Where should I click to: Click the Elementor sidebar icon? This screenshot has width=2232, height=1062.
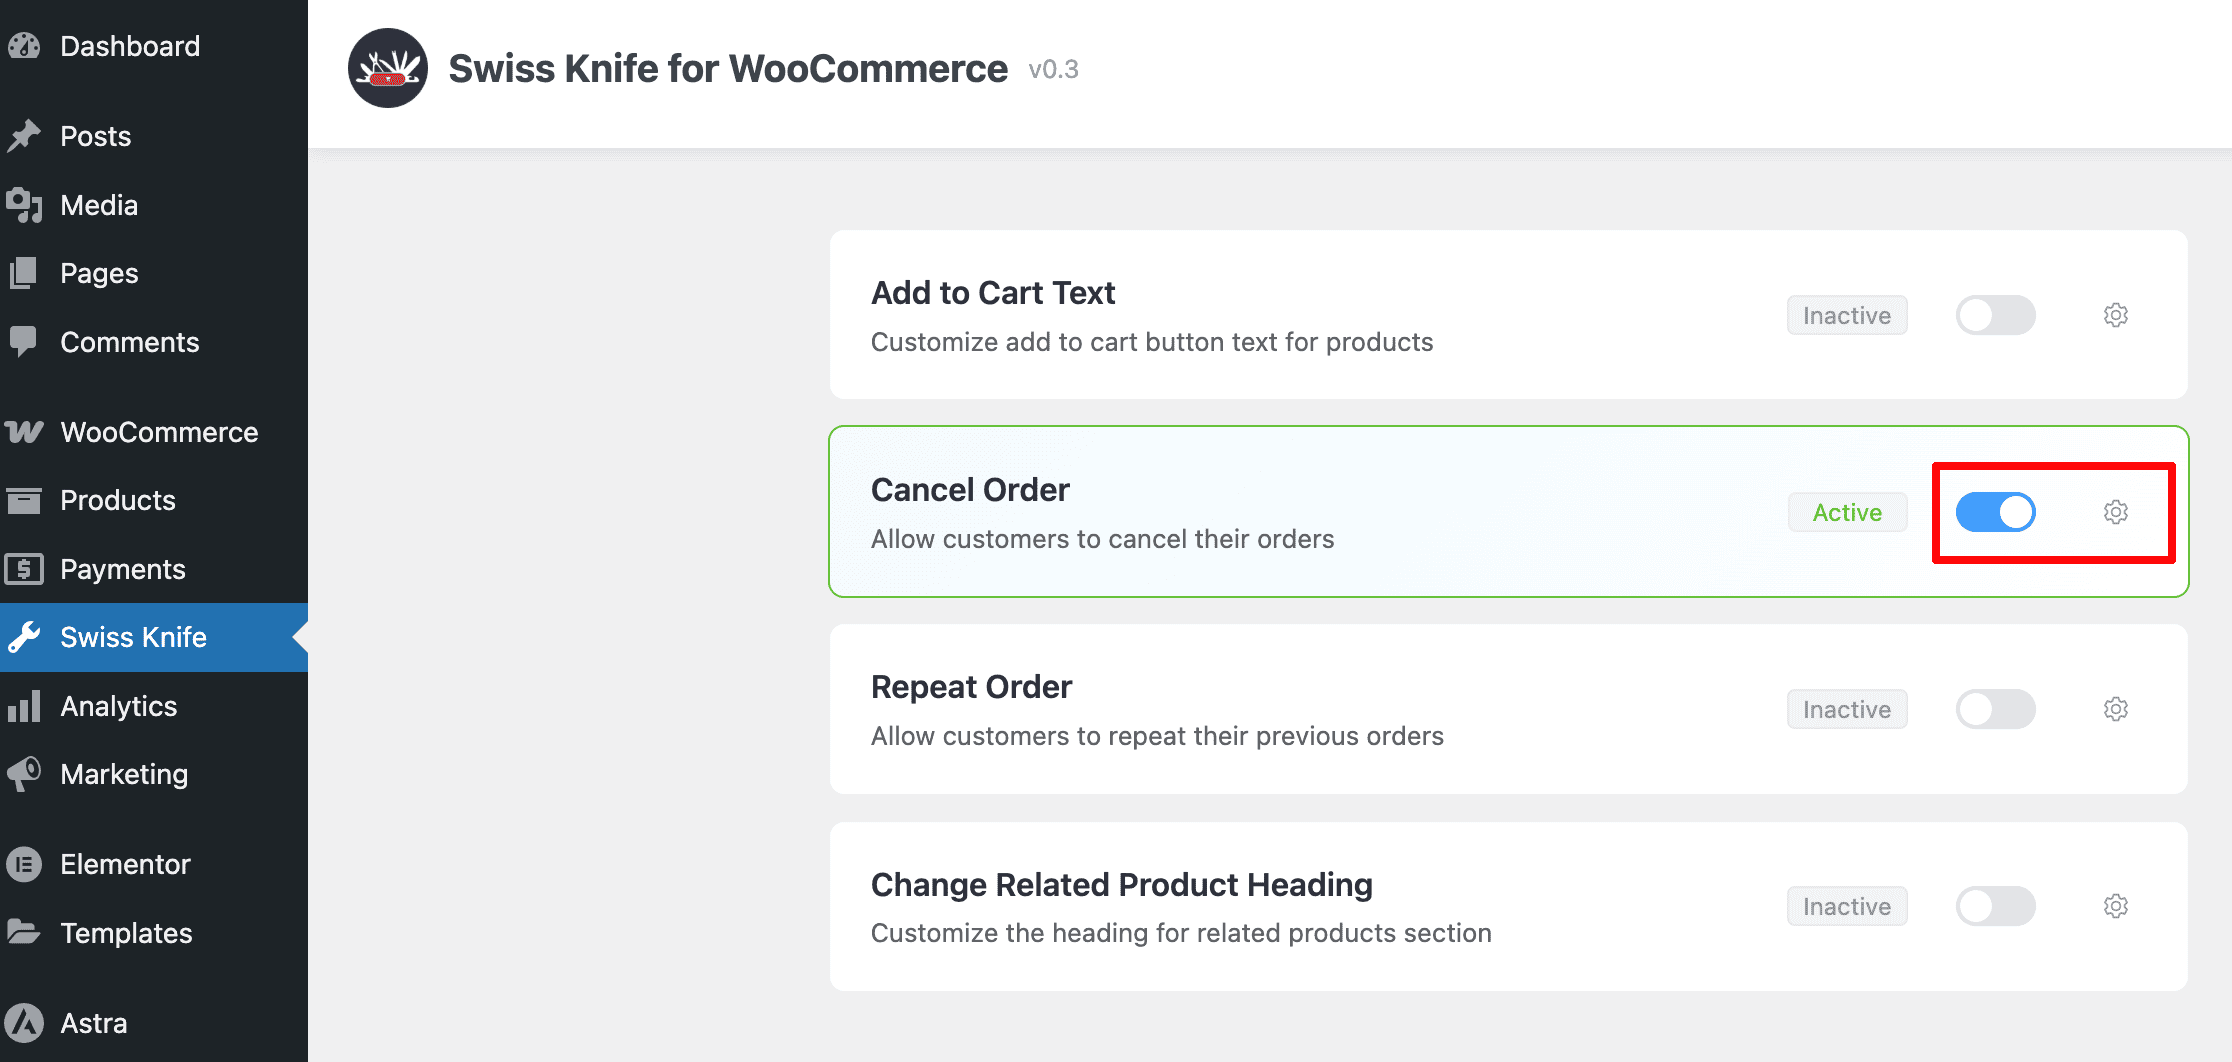point(24,864)
